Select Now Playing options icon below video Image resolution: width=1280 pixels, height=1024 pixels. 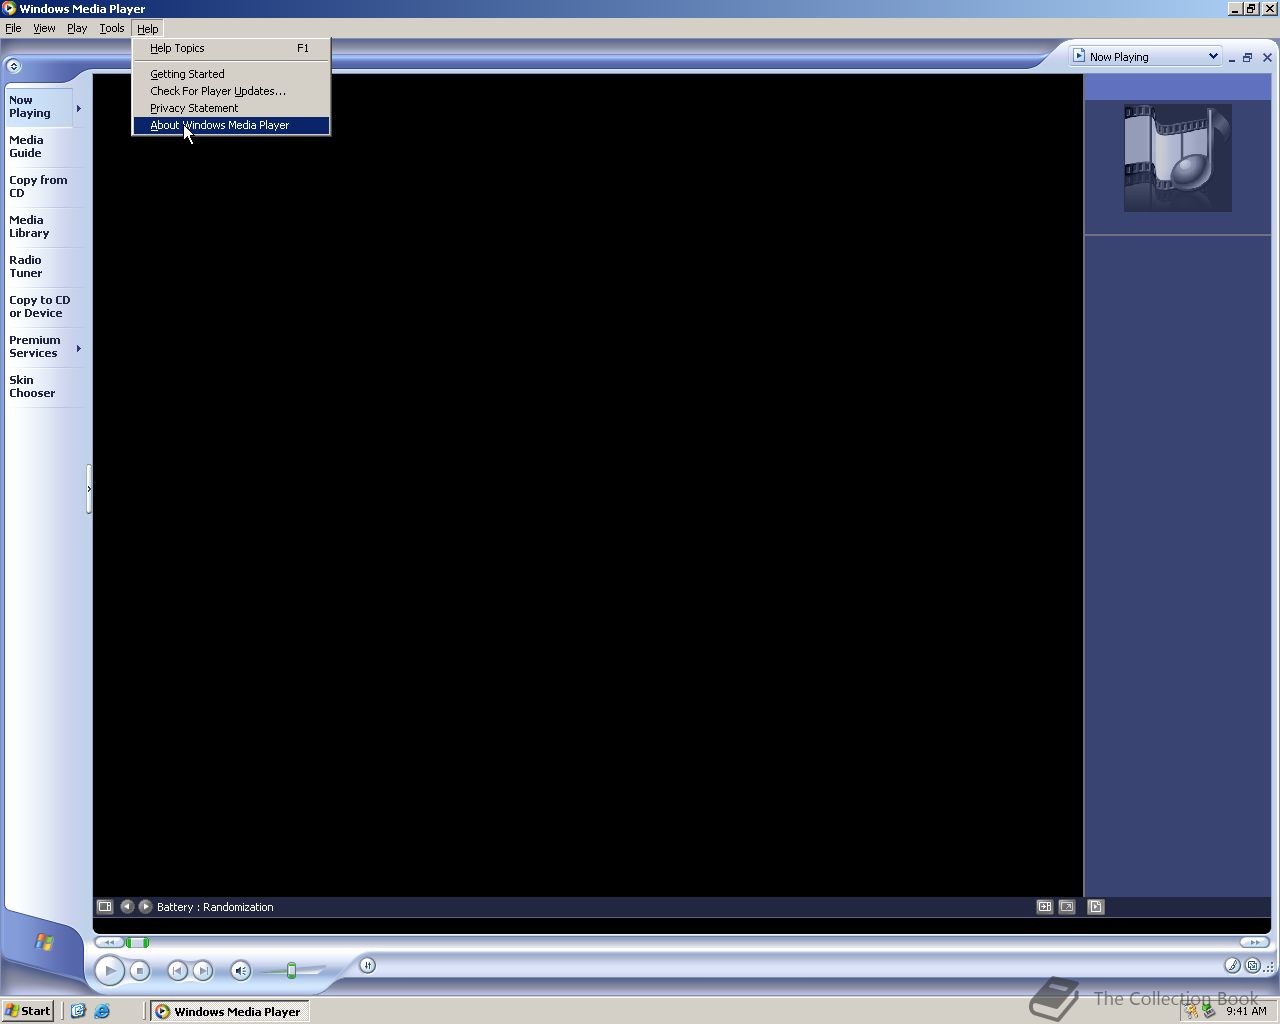click(104, 906)
